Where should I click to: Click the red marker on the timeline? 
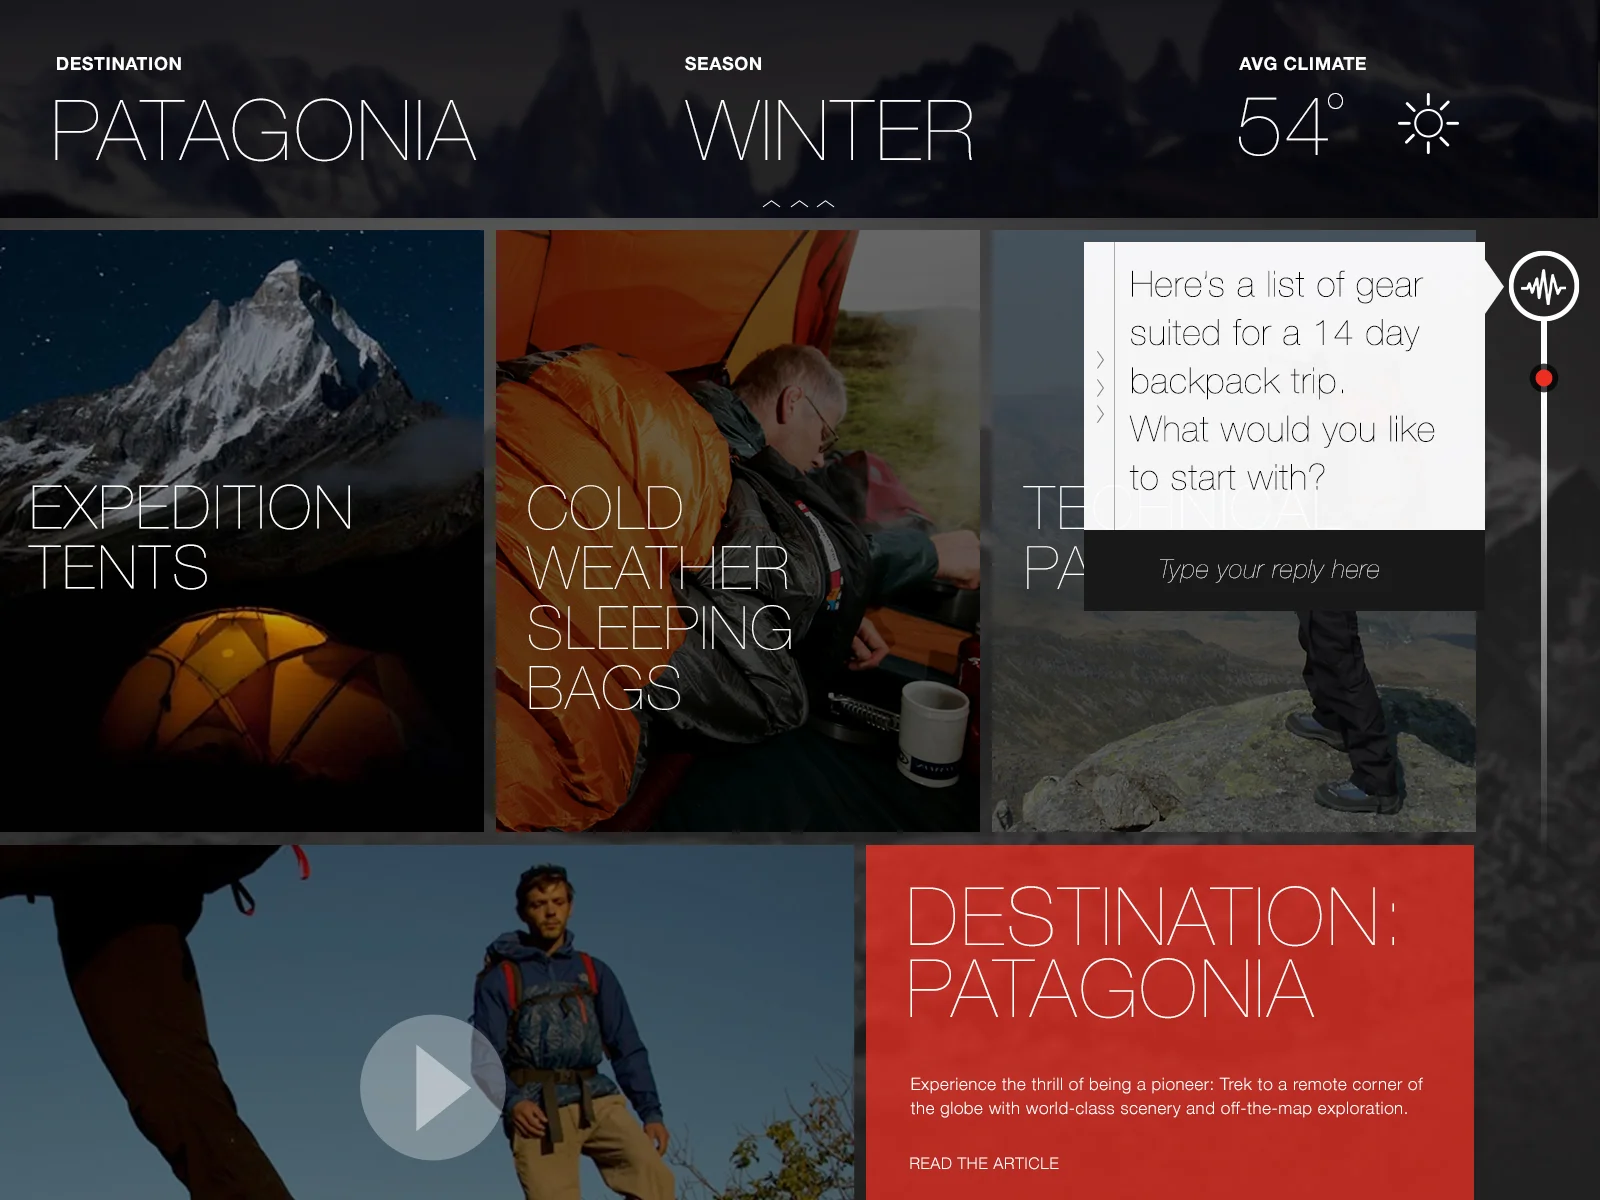(1543, 378)
